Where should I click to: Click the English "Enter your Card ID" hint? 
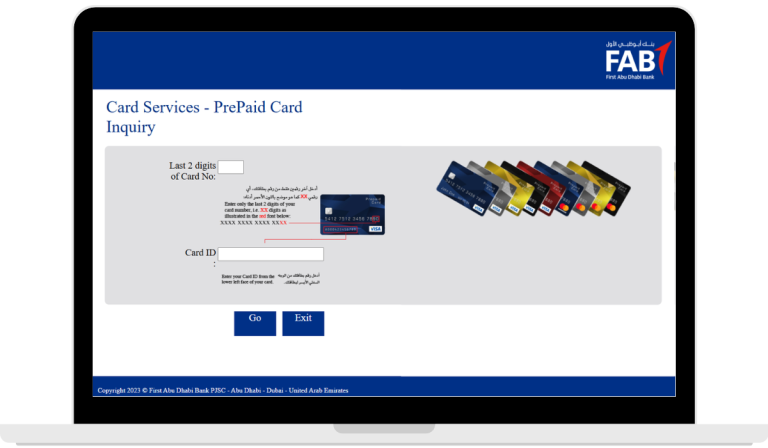coord(247,278)
